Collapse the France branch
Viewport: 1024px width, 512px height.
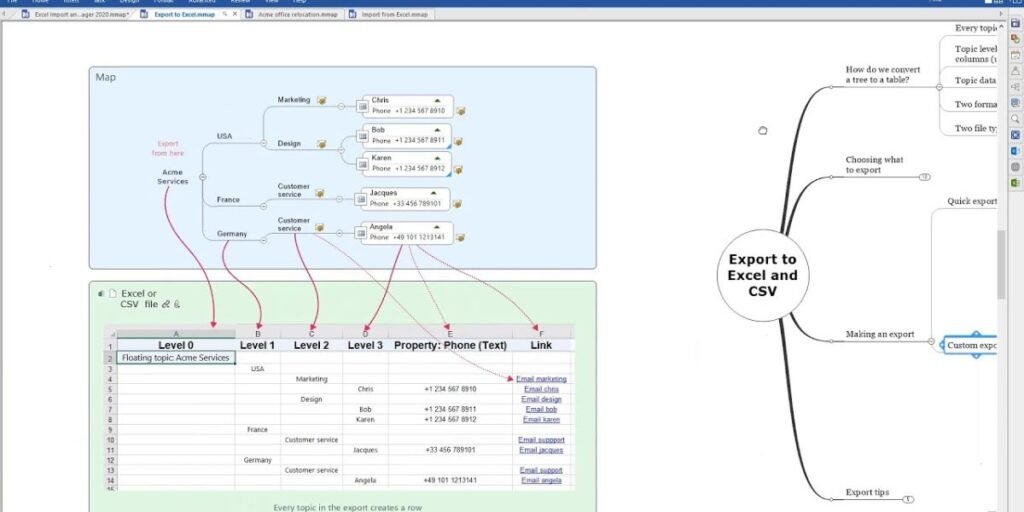pyautogui.click(x=263, y=206)
